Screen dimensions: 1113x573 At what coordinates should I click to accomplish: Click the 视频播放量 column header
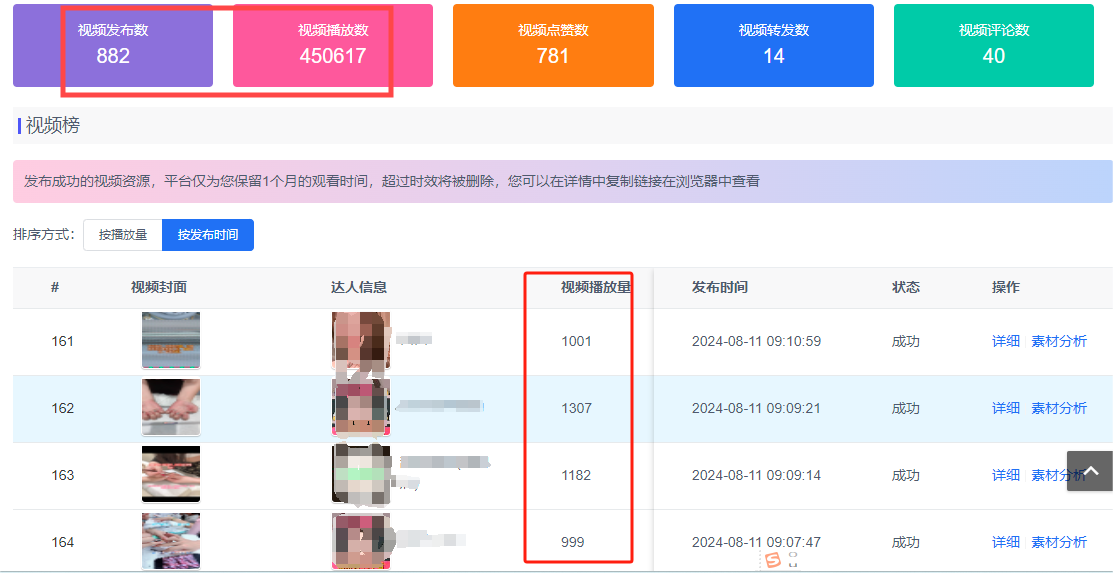tap(596, 287)
